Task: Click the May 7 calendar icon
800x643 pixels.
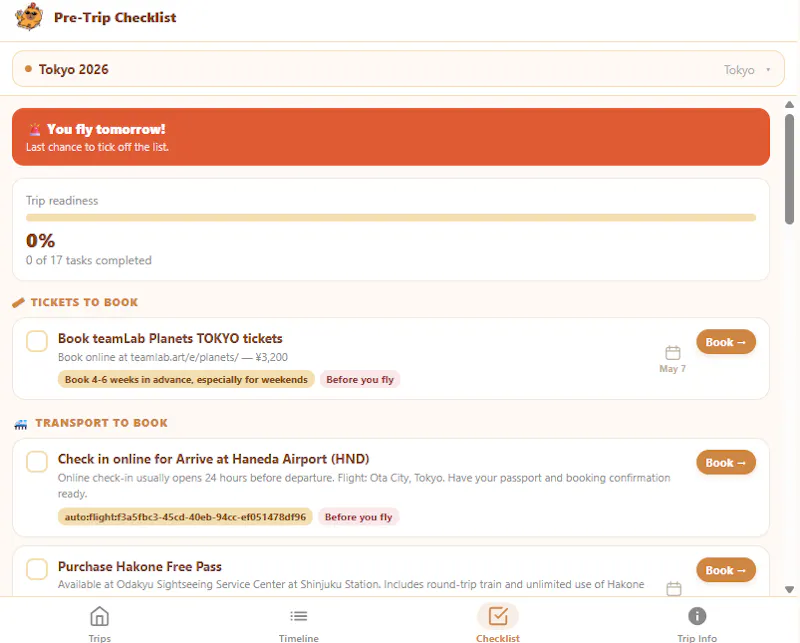Action: click(x=673, y=353)
